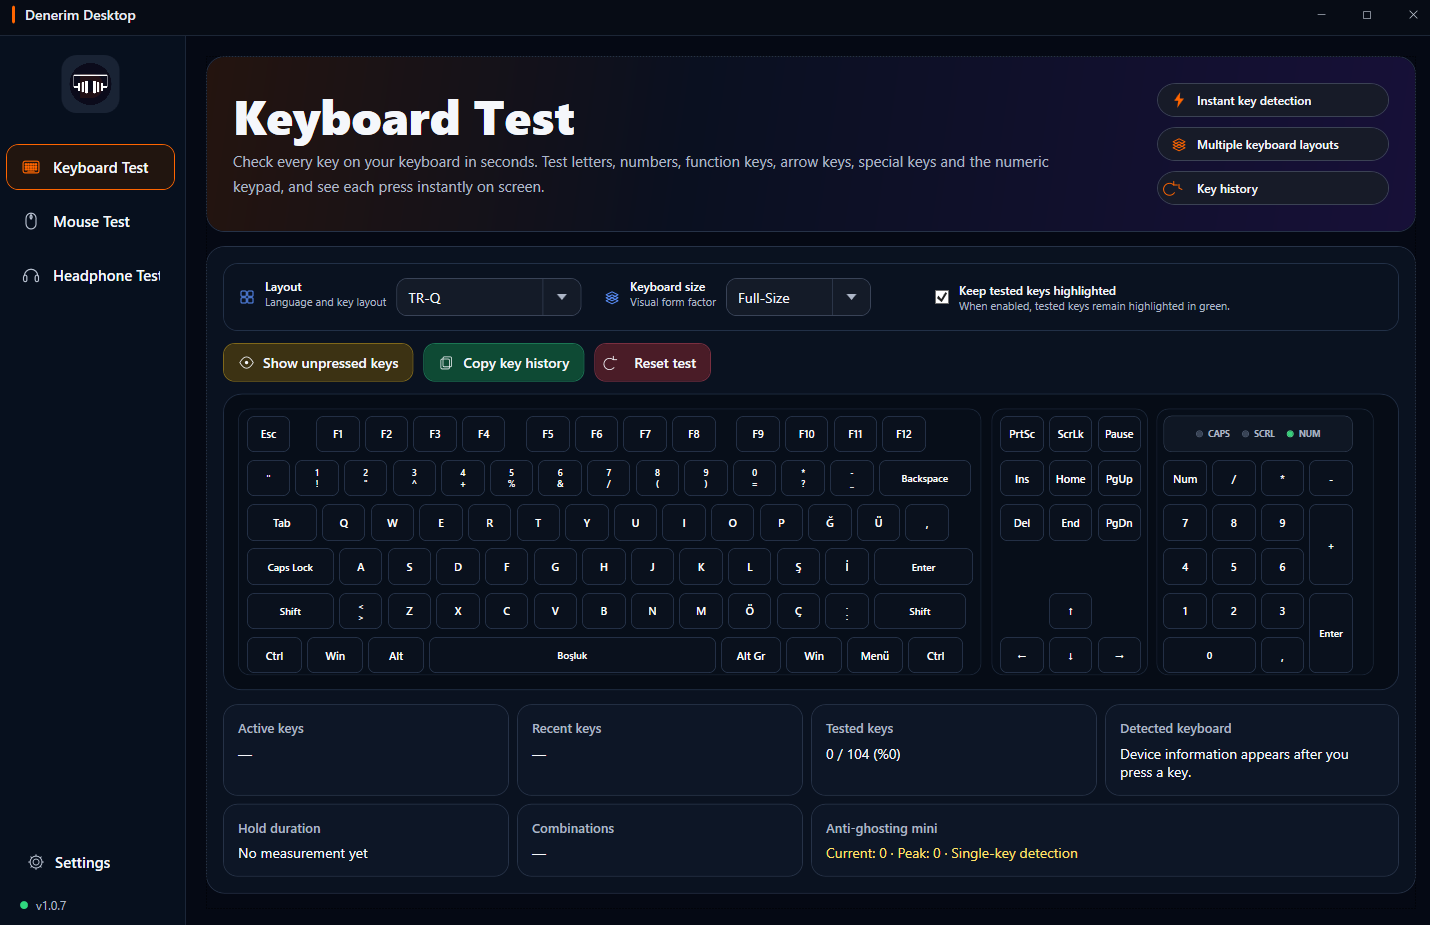Image resolution: width=1430 pixels, height=925 pixels.
Task: Click the F5 function key
Action: click(548, 434)
